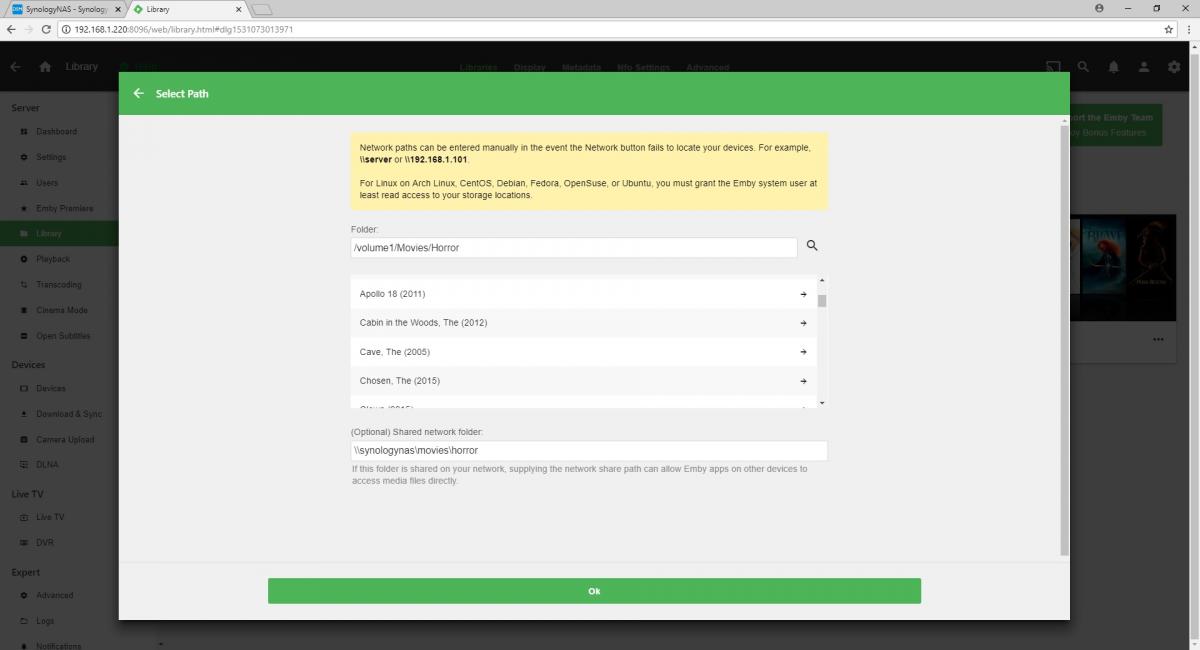Open Chrome three-dot menu

(1188, 29)
